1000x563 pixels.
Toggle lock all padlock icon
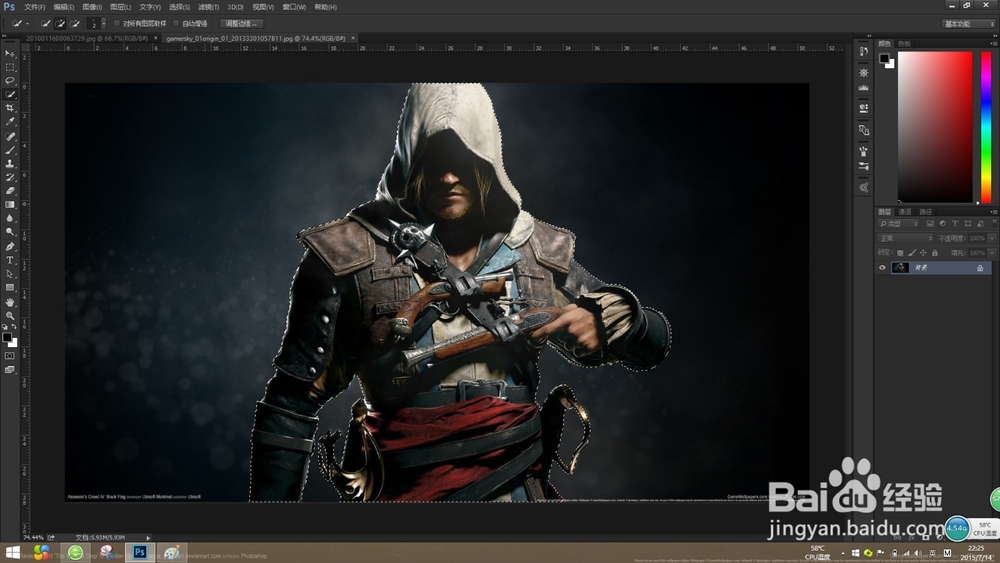(x=934, y=253)
